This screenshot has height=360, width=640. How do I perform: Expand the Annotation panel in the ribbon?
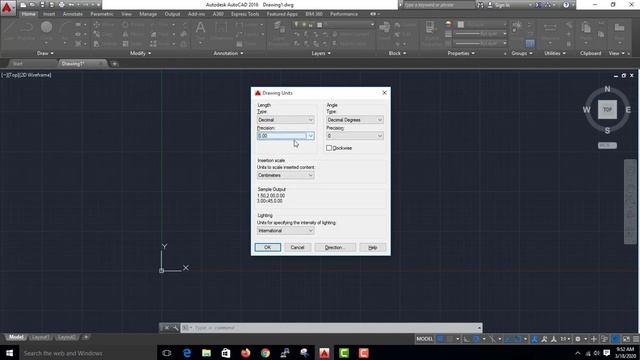click(x=228, y=53)
